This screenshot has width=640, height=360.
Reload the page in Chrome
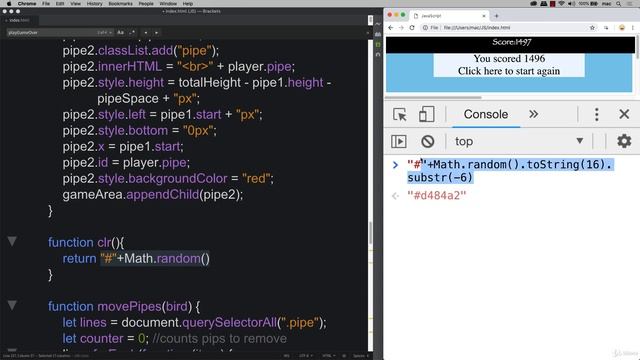point(412,28)
